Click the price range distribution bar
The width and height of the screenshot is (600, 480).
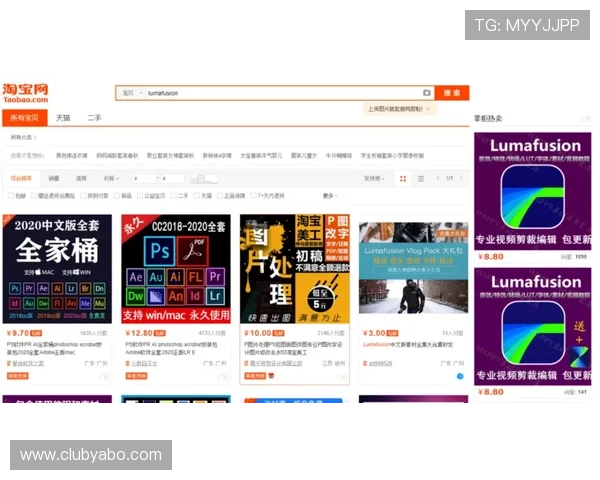click(204, 178)
